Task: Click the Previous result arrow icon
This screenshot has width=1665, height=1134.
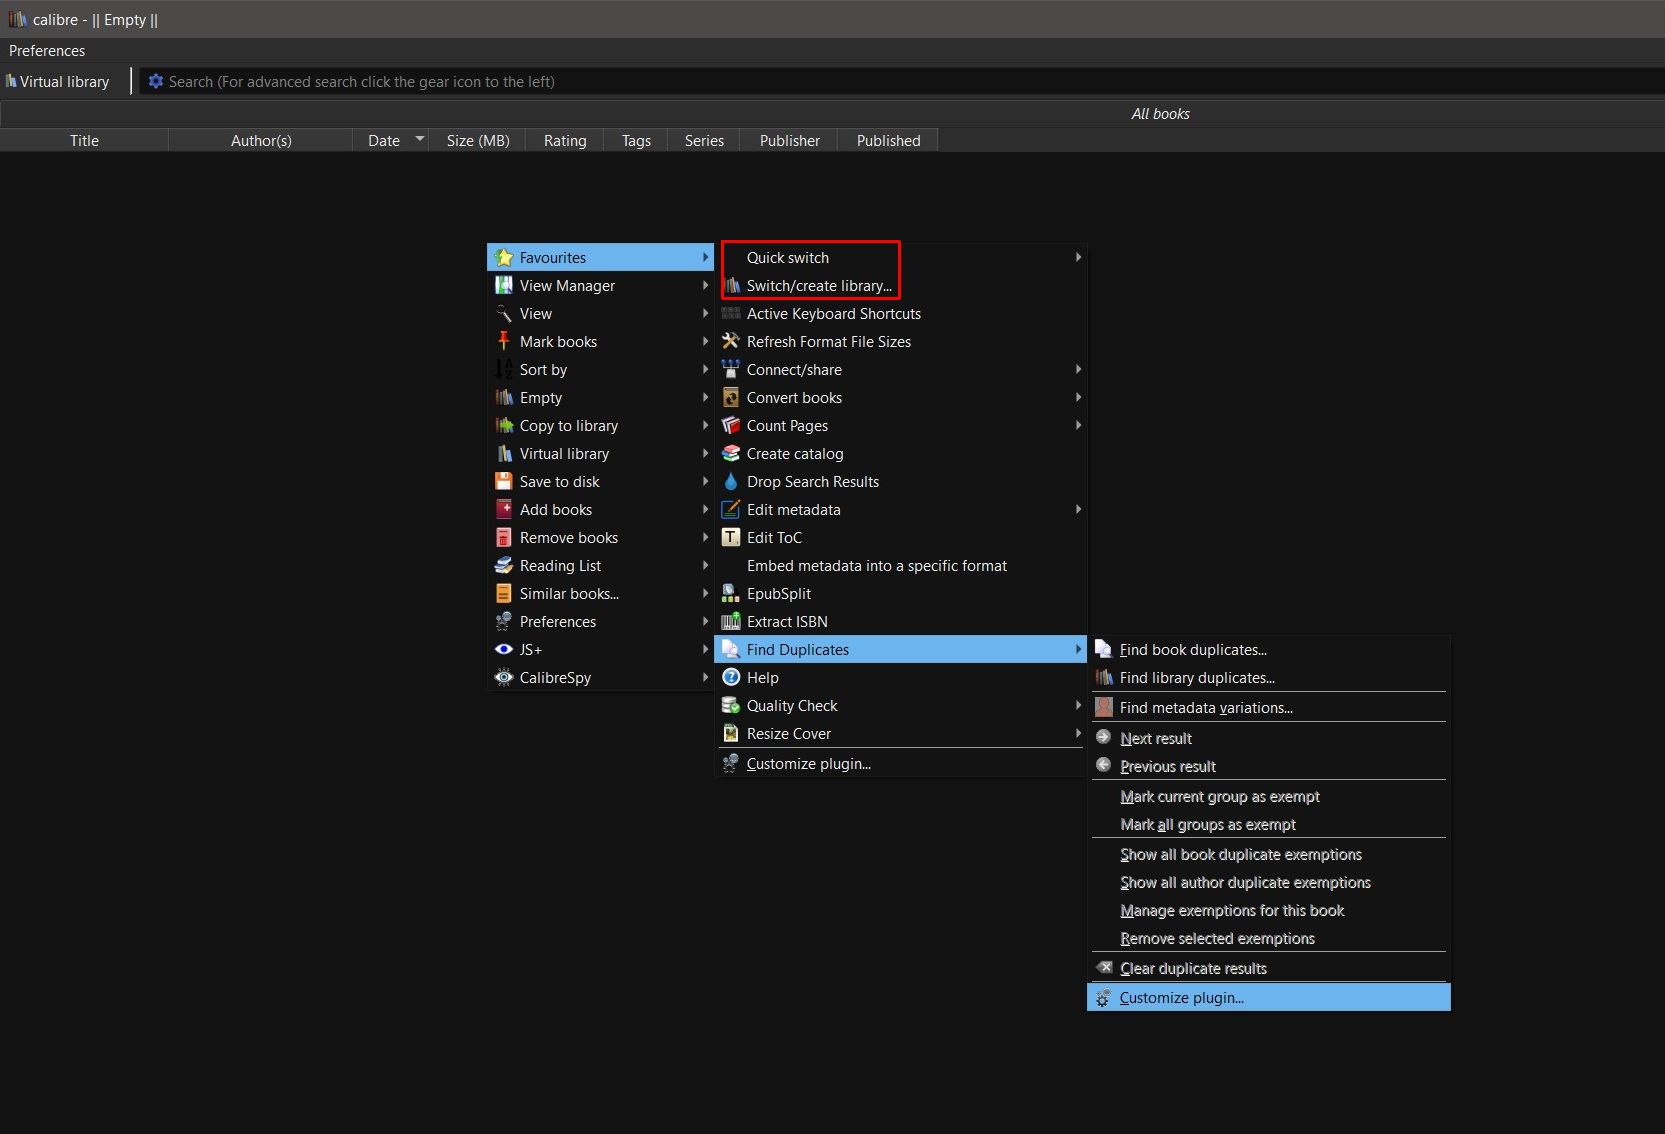Action: click(x=1104, y=766)
